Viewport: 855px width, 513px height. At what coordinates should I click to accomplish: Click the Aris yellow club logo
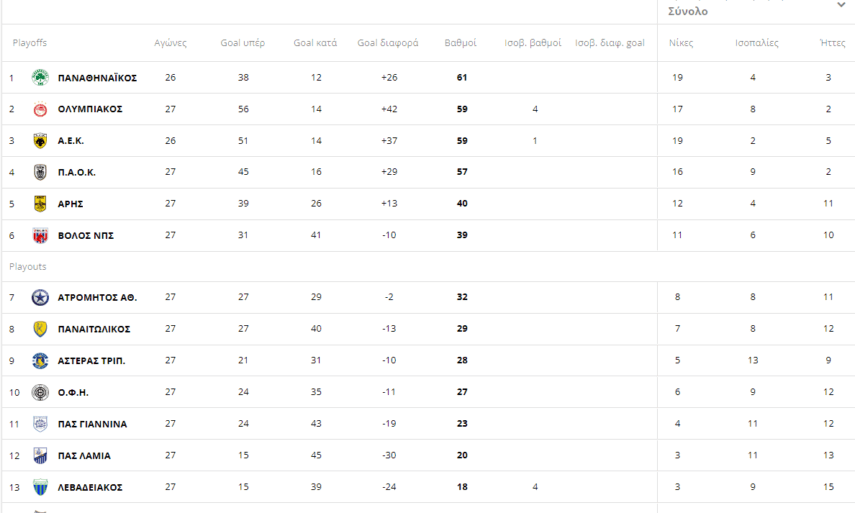[x=40, y=204]
